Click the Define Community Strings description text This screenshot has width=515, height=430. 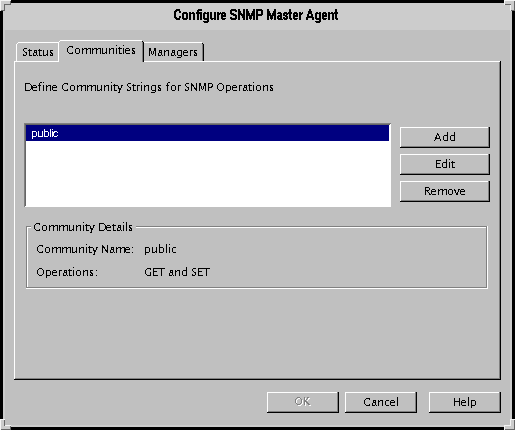pos(149,87)
